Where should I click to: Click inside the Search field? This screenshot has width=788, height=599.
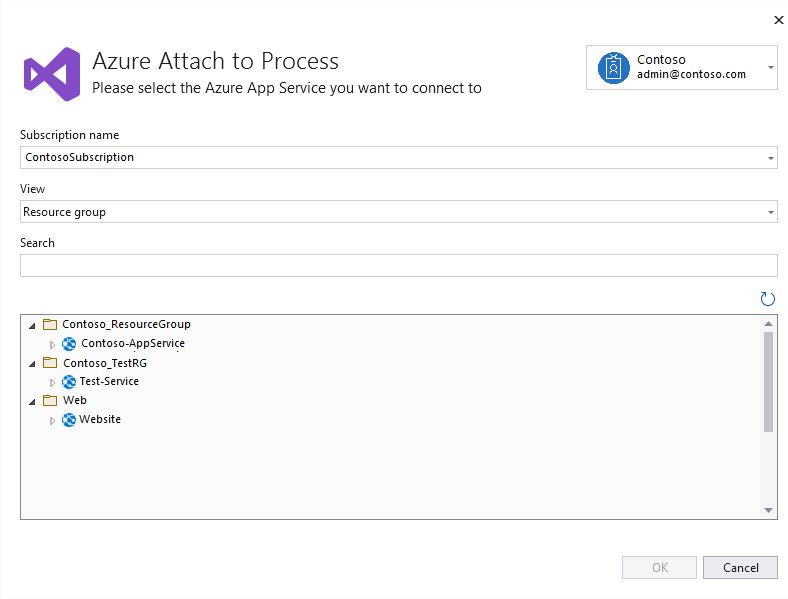399,265
